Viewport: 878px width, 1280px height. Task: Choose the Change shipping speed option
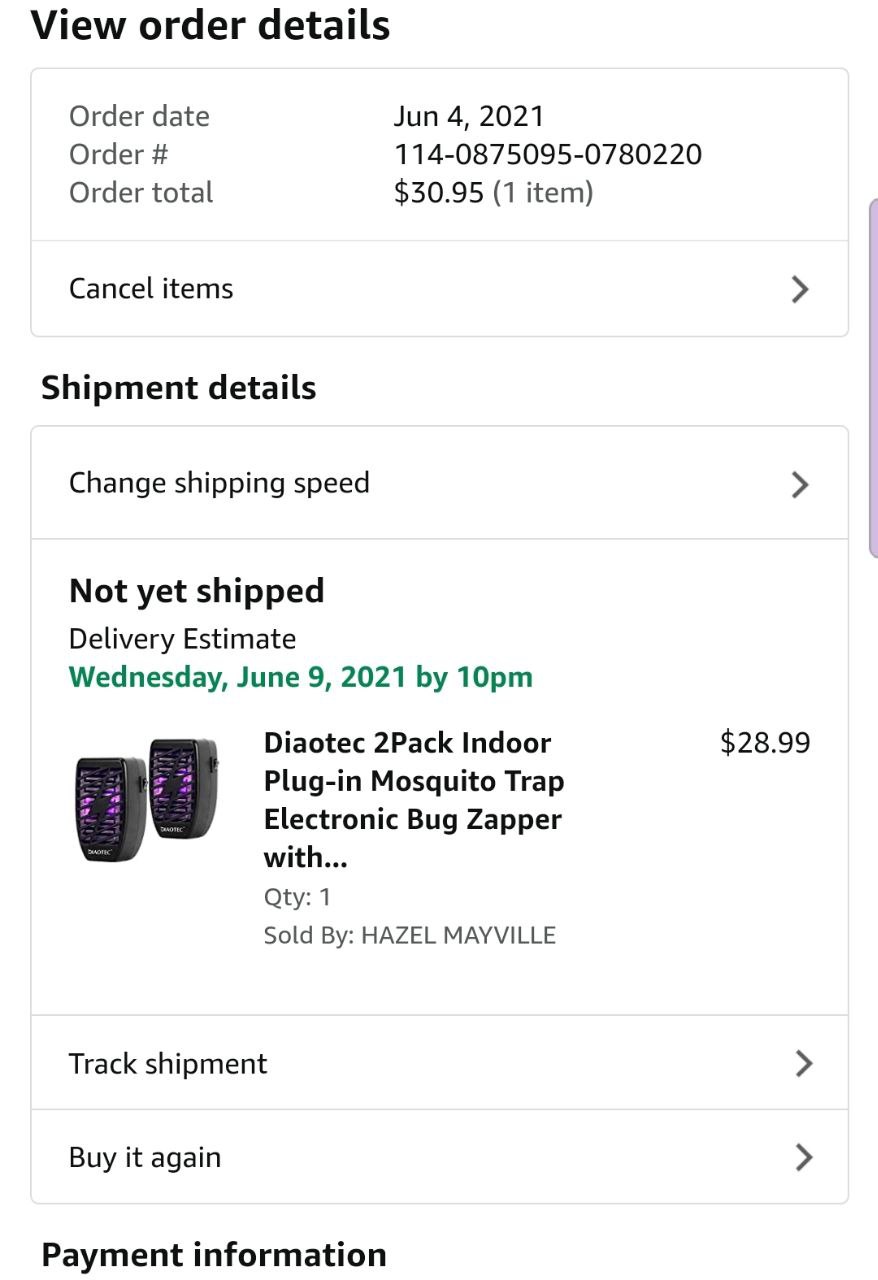pyautogui.click(x=219, y=483)
